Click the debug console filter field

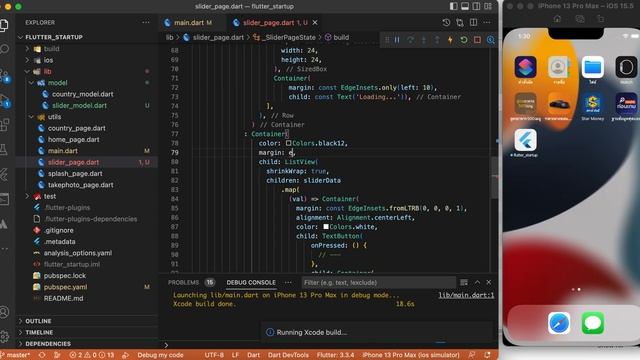[378, 282]
